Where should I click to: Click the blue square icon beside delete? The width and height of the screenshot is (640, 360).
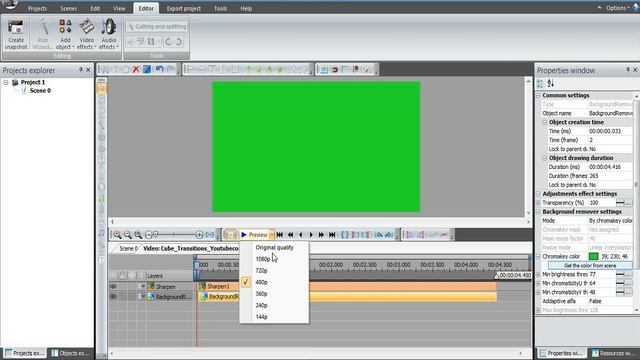[x=147, y=69]
